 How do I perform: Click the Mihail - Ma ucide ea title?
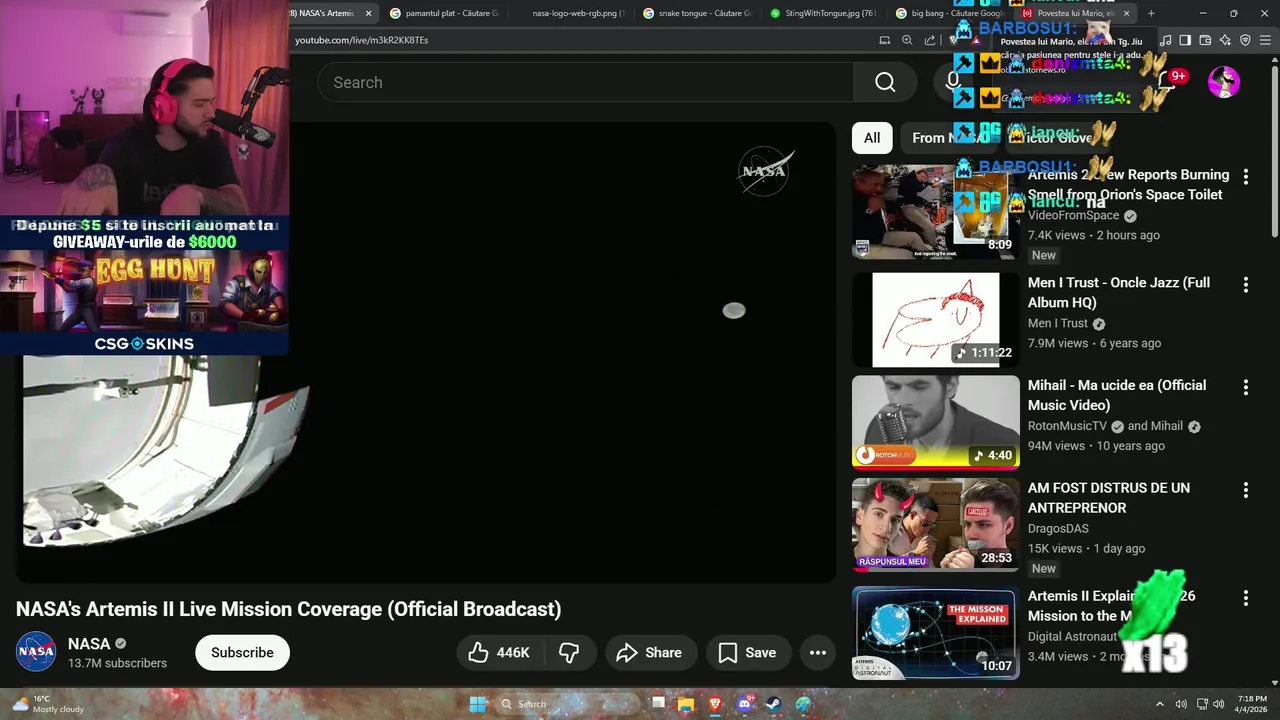pos(1117,395)
